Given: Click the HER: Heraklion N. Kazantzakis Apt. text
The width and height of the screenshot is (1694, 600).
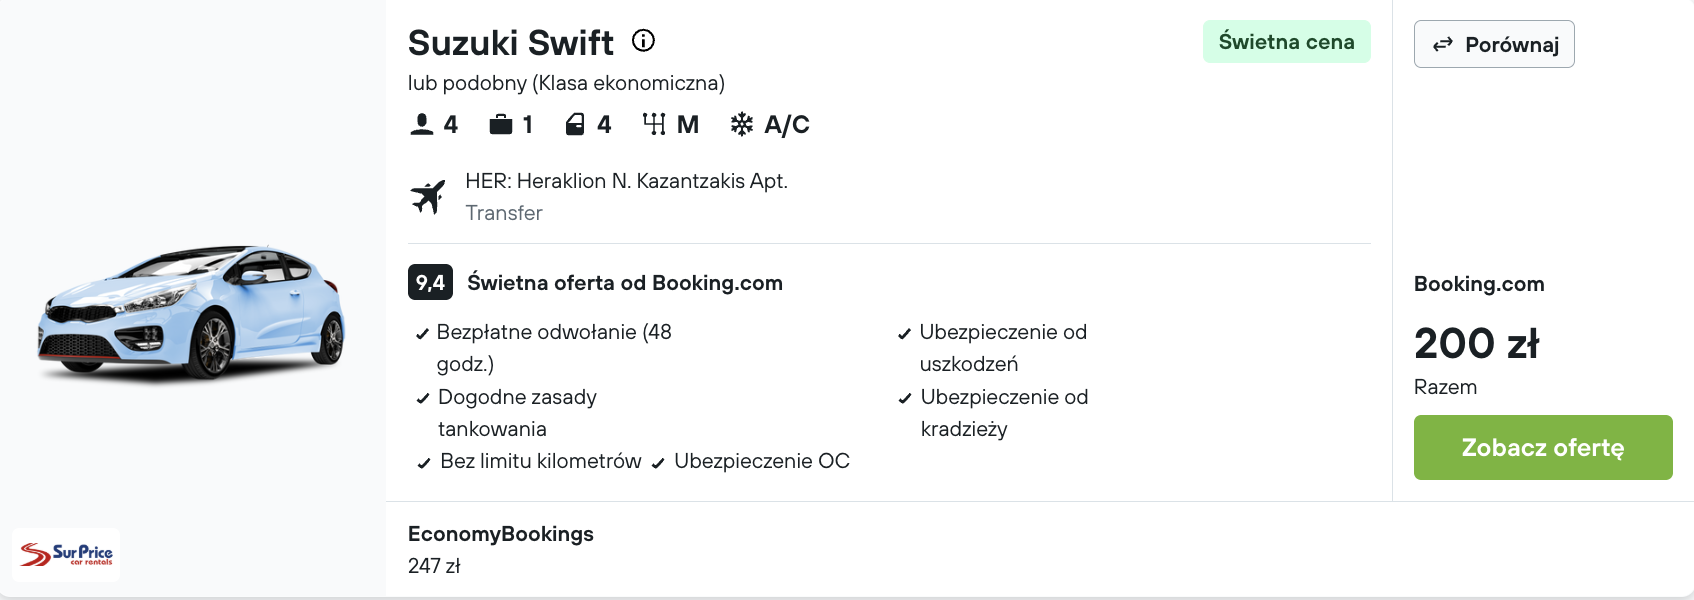Looking at the screenshot, I should click(626, 181).
